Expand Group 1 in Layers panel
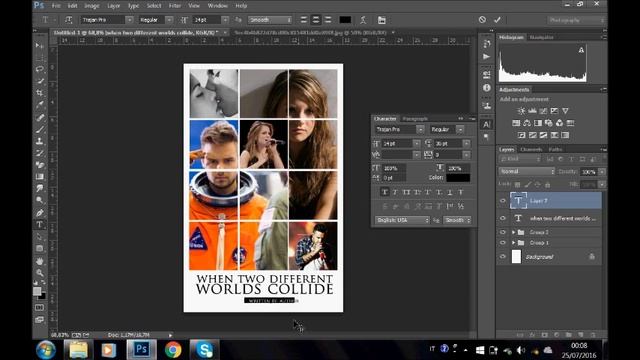The image size is (640, 360). pyautogui.click(x=513, y=242)
